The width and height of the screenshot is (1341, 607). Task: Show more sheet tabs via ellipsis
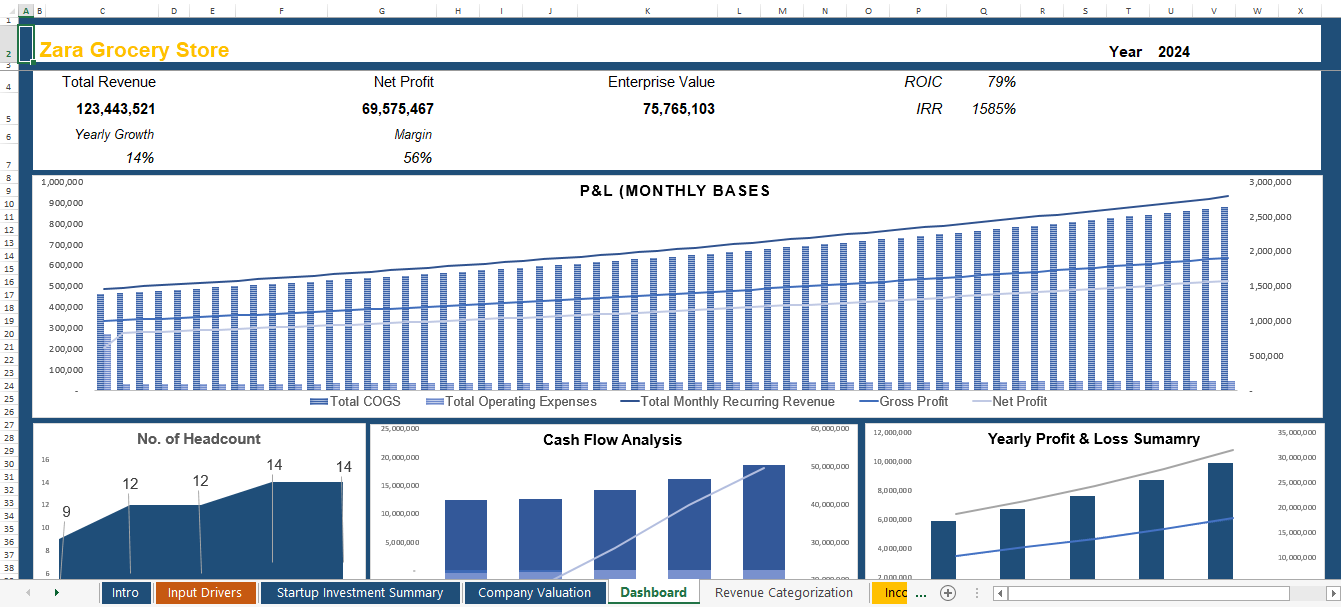coord(921,593)
